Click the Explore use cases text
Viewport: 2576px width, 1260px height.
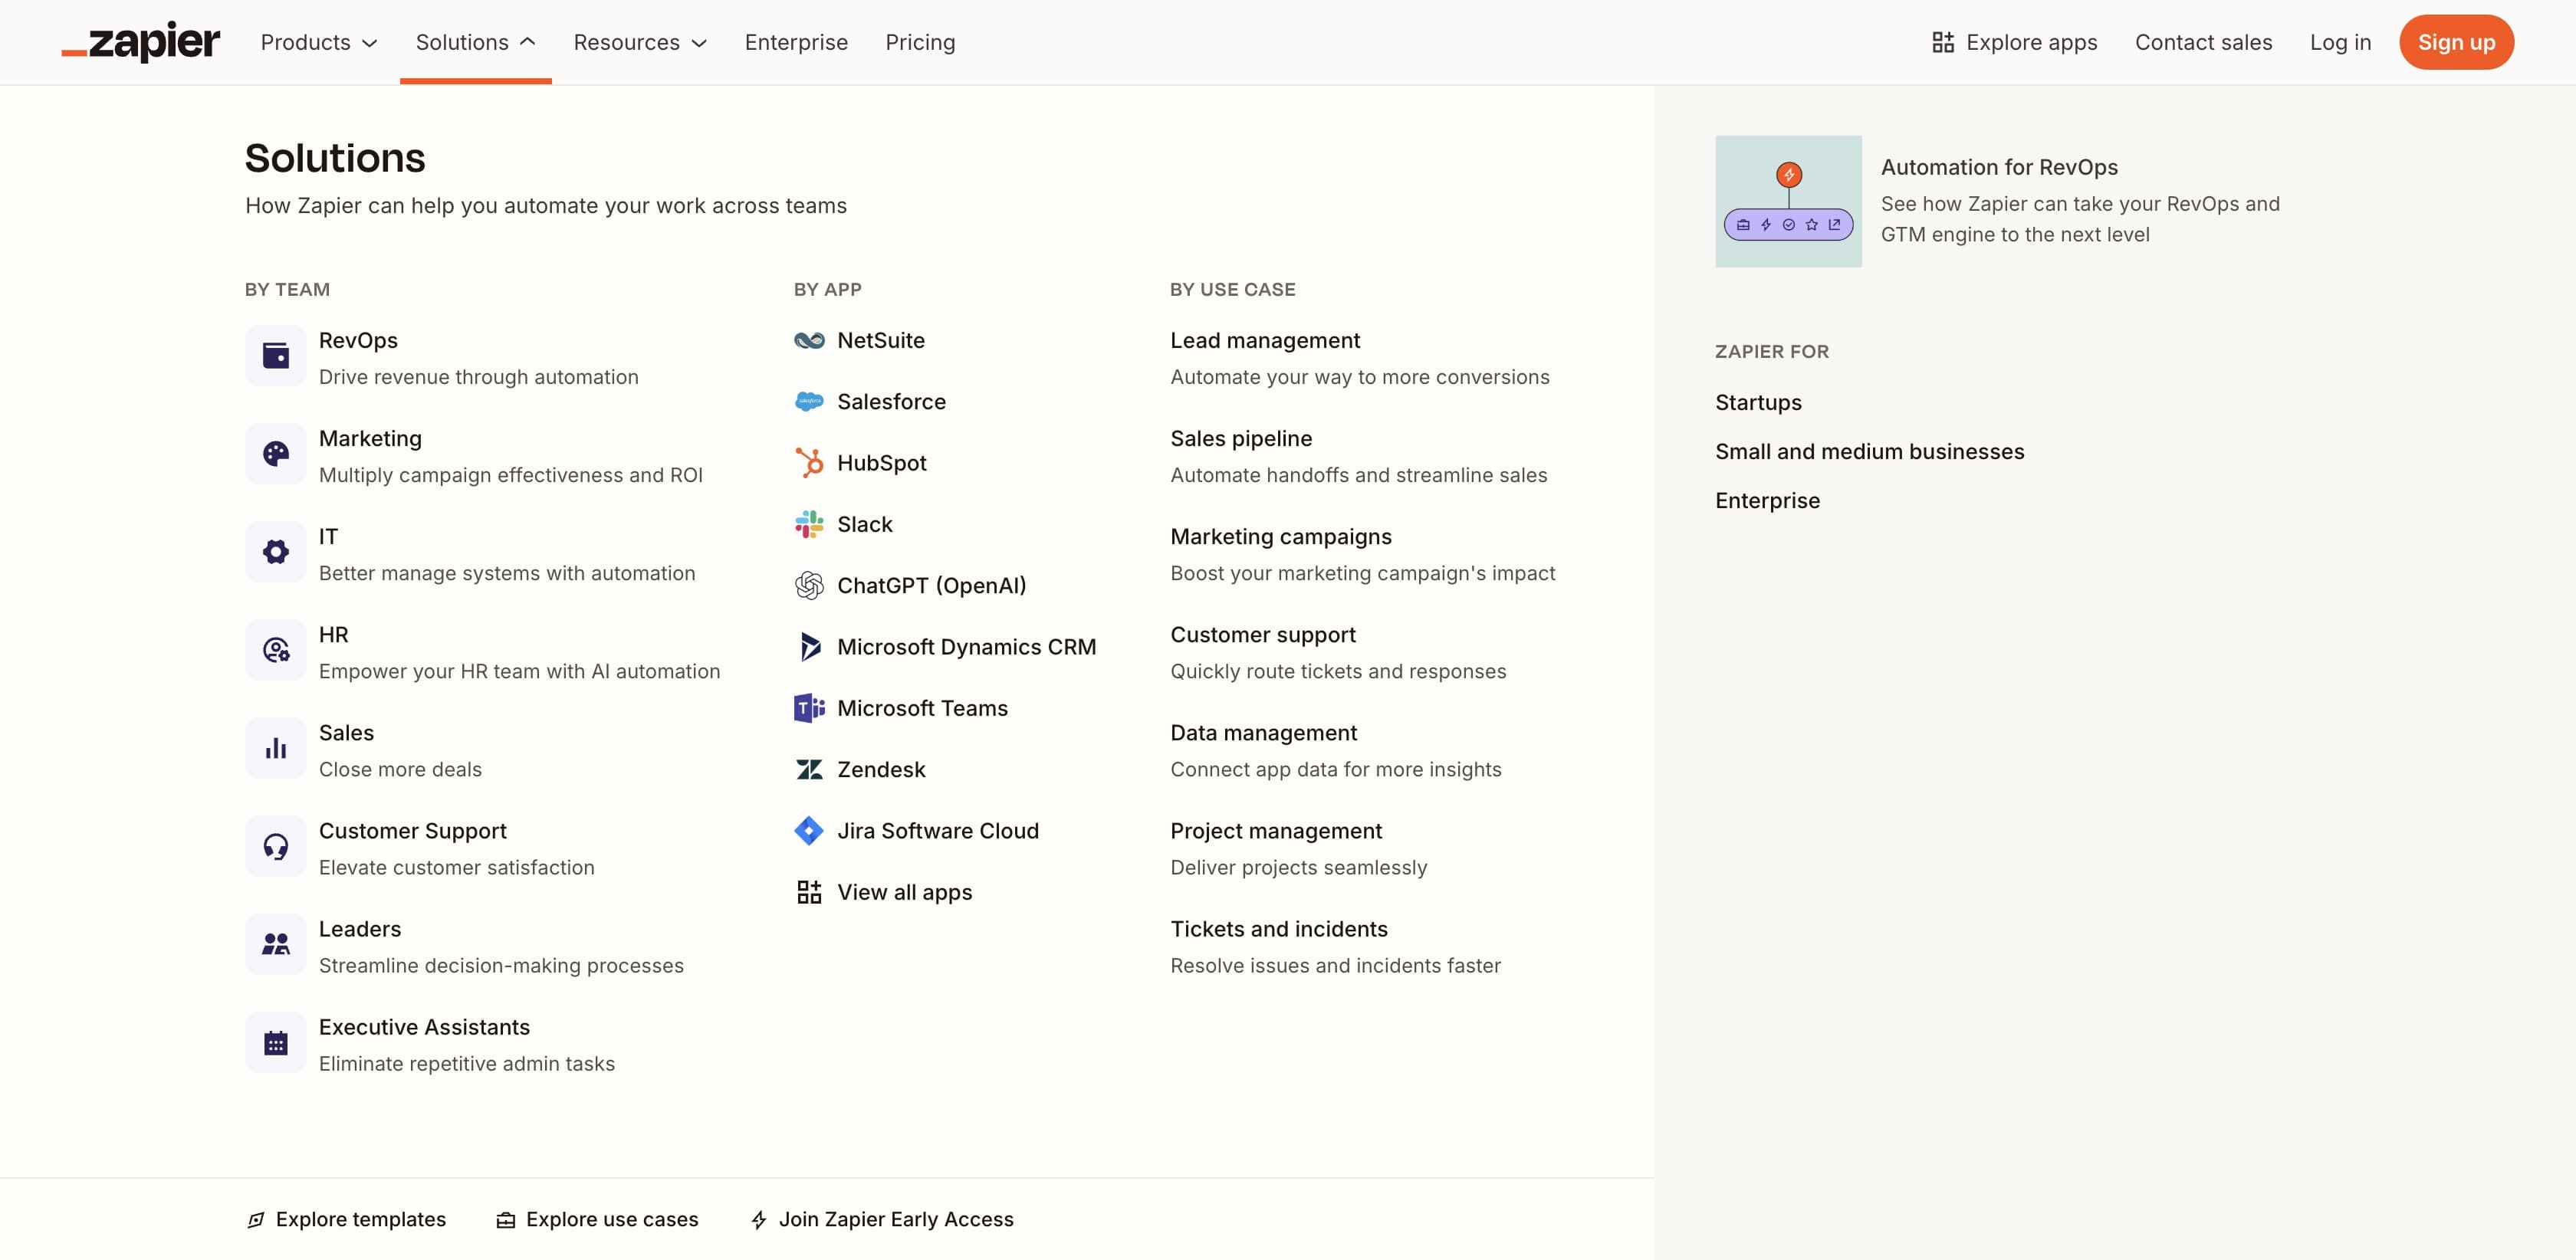[x=612, y=1219]
